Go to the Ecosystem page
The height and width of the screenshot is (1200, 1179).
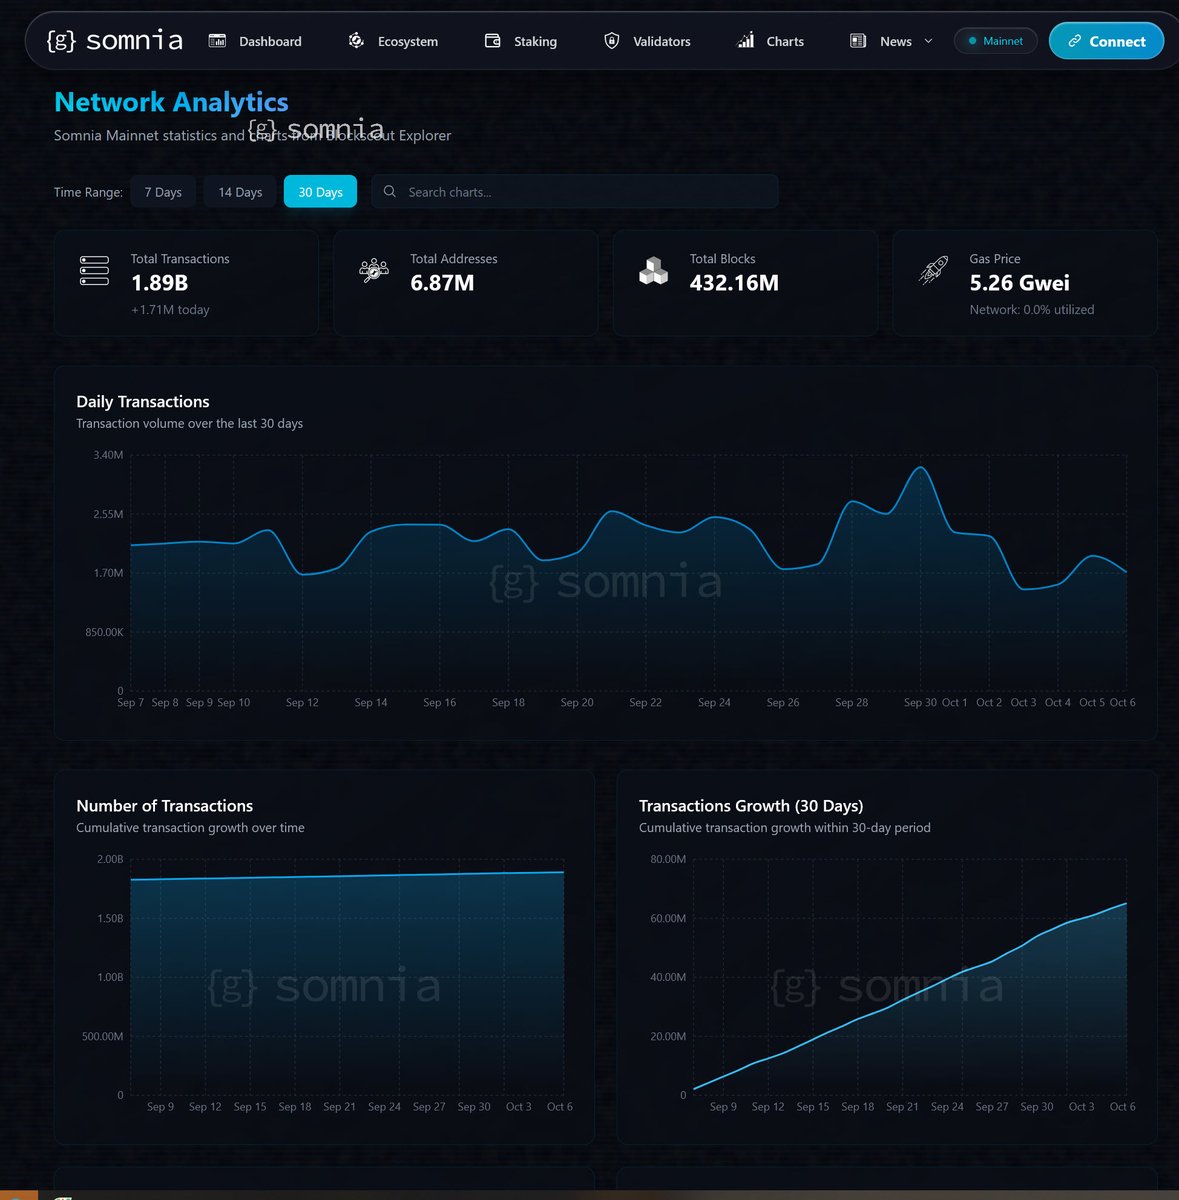point(408,41)
